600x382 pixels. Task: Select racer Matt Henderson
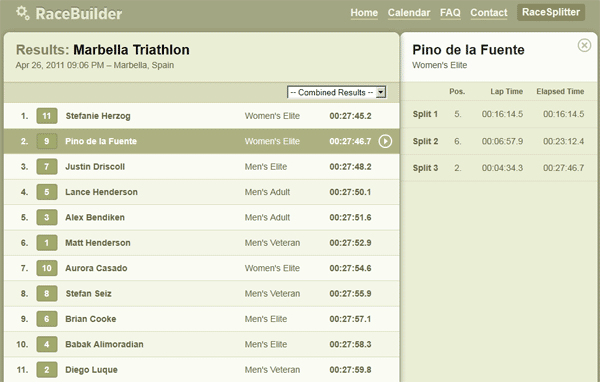click(98, 243)
